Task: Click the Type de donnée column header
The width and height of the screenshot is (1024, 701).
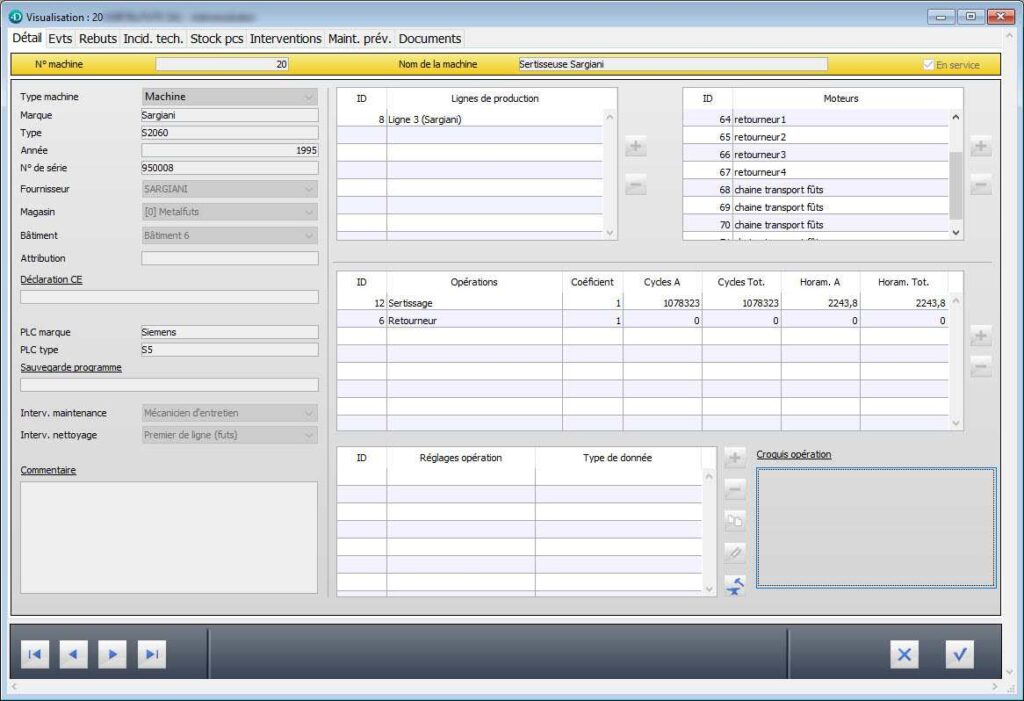Action: 617,458
